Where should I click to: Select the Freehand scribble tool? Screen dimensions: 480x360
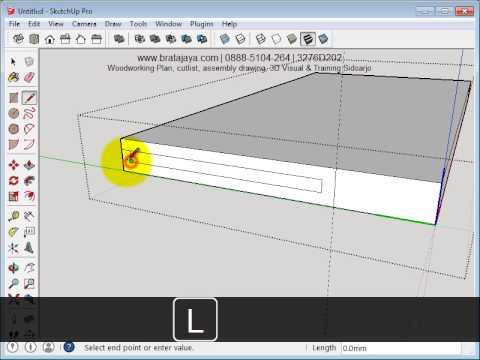point(29,114)
